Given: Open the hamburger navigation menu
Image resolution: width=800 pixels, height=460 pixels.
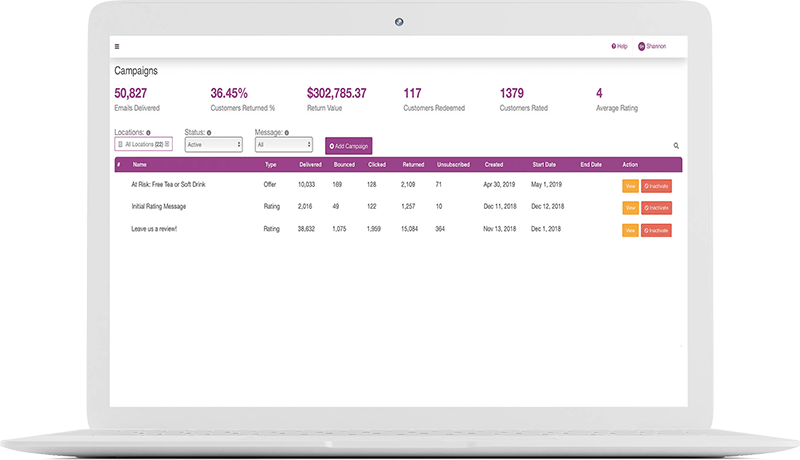Looking at the screenshot, I should click(117, 46).
